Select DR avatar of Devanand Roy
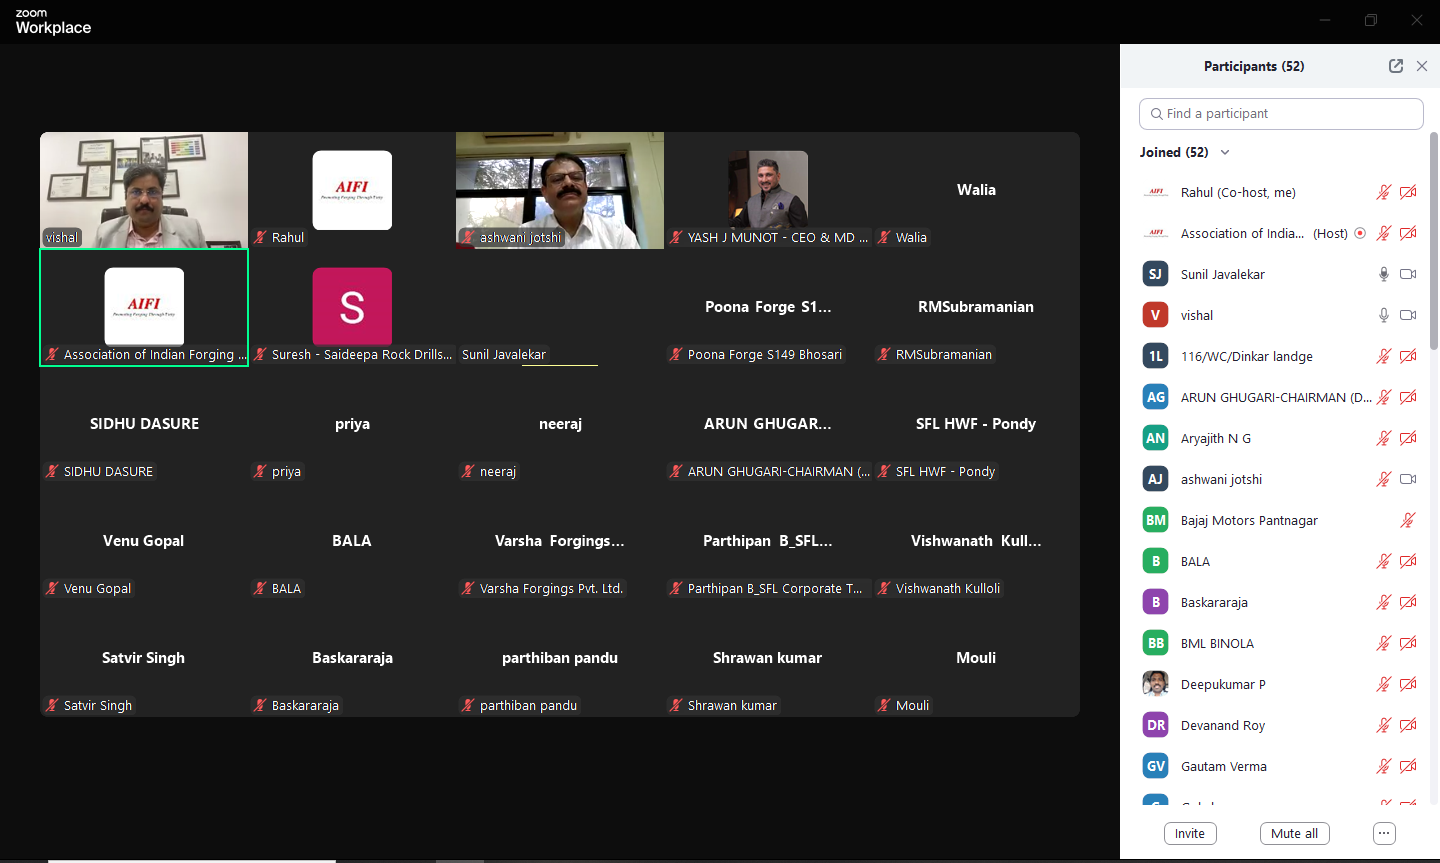Viewport: 1440px width, 863px height. point(1156,725)
